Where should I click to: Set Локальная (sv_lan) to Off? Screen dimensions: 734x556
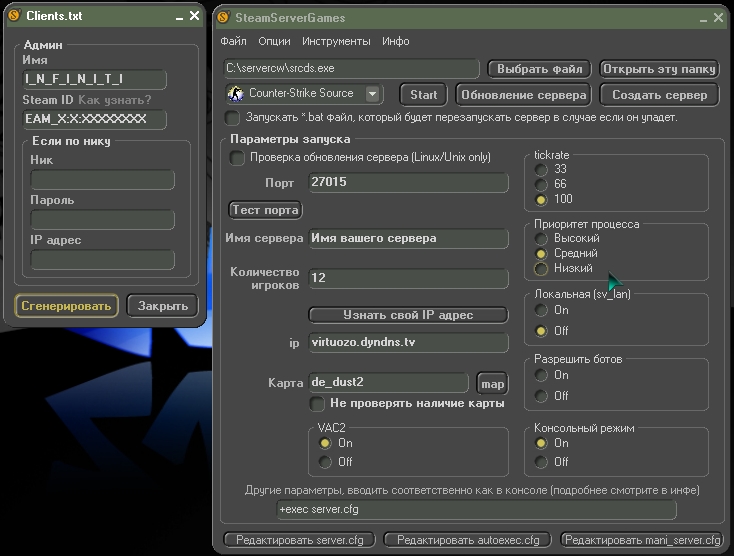pyautogui.click(x=541, y=331)
